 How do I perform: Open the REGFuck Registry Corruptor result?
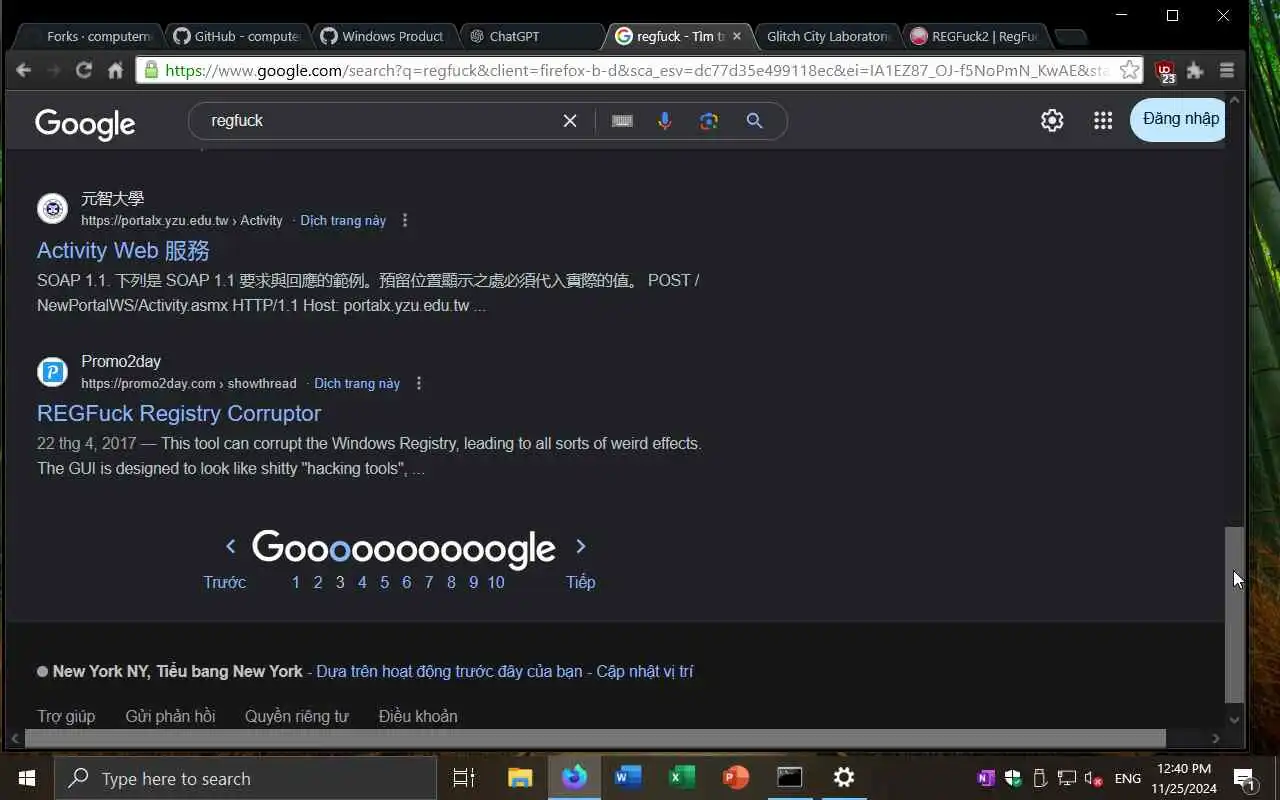(x=179, y=413)
